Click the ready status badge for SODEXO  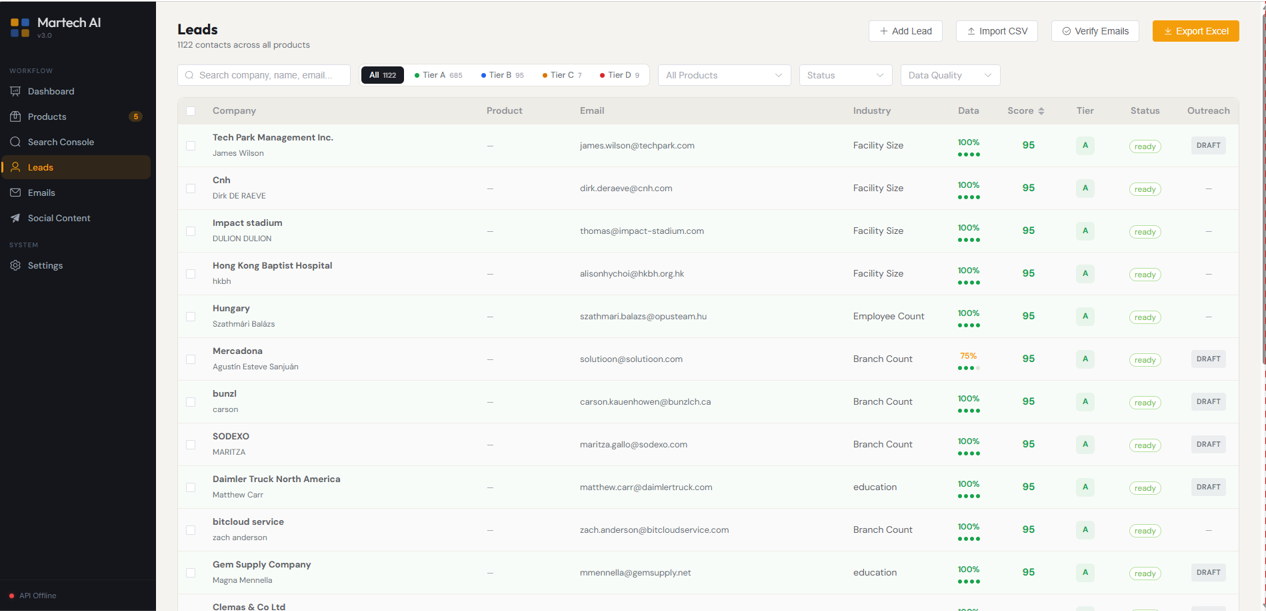pos(1145,445)
